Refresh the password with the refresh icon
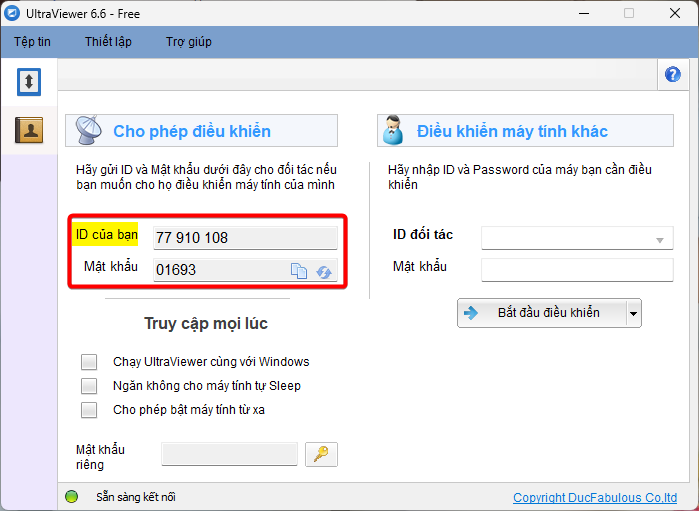 pos(324,271)
